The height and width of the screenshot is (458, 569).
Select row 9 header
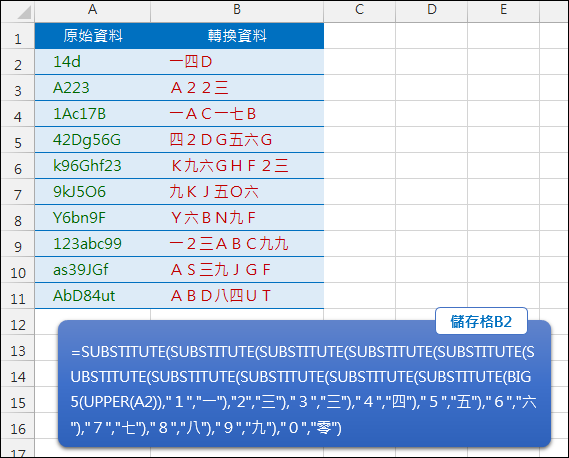[x=18, y=244]
